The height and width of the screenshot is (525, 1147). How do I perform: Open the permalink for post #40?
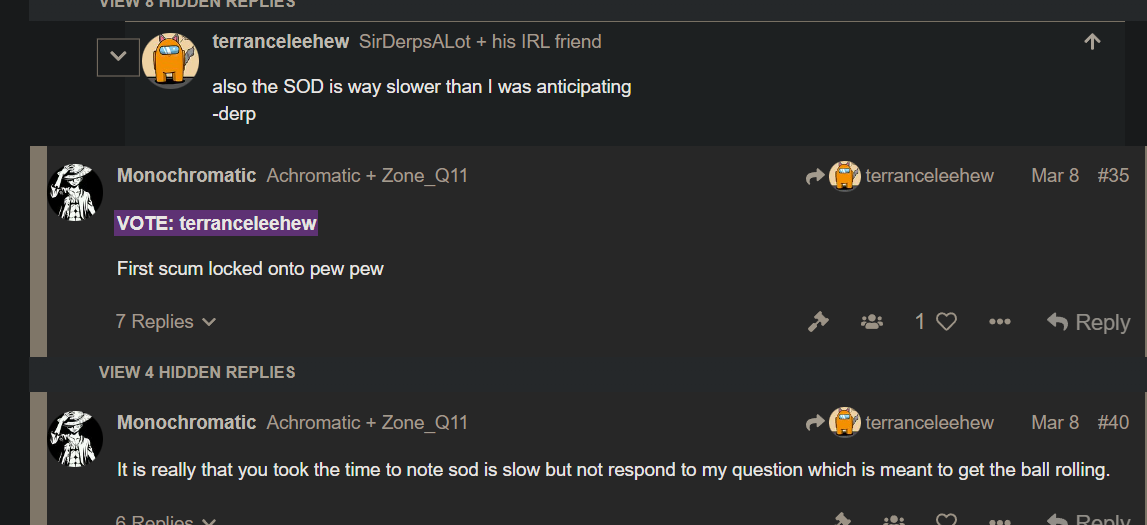click(x=1113, y=423)
